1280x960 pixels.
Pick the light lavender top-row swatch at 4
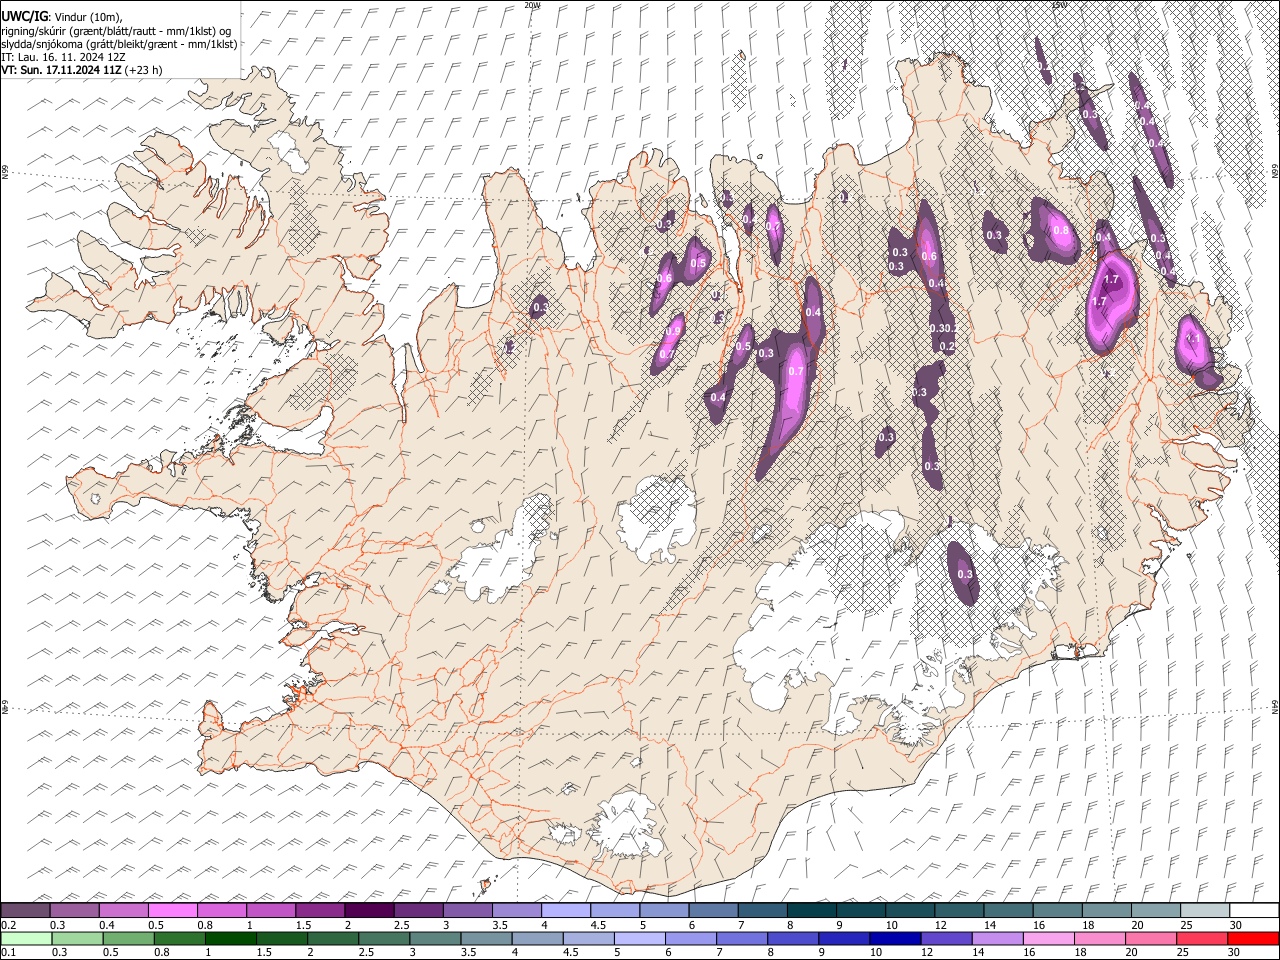click(565, 910)
